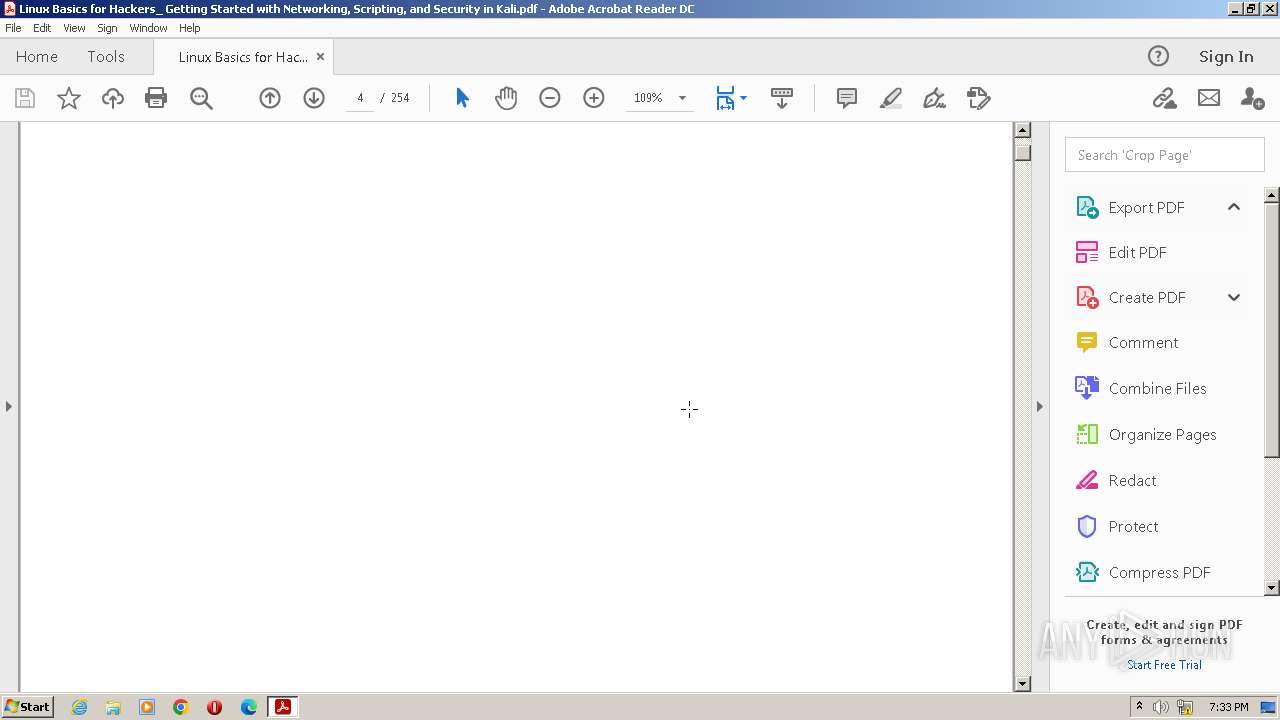Collapse the right tools pane arrow
The width and height of the screenshot is (1280, 720).
pyautogui.click(x=1039, y=406)
